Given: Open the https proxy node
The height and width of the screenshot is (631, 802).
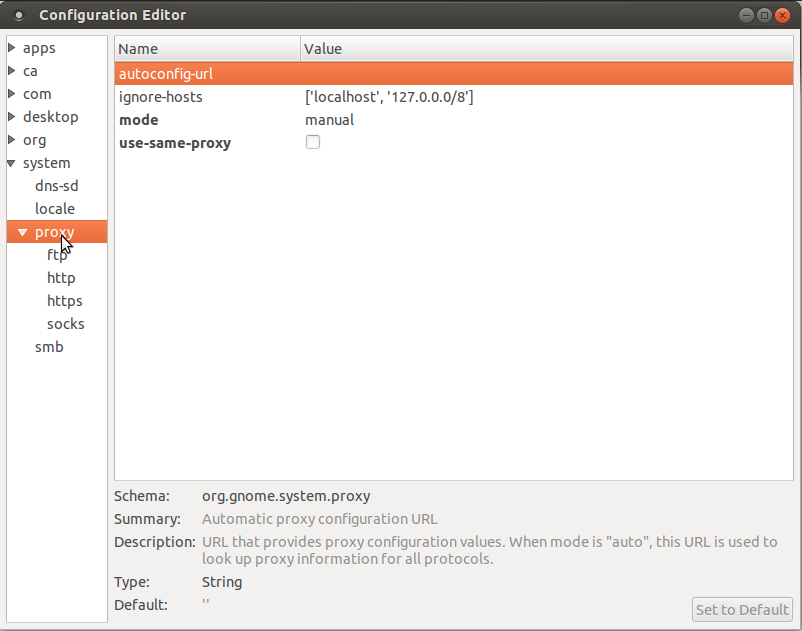Looking at the screenshot, I should (x=65, y=301).
